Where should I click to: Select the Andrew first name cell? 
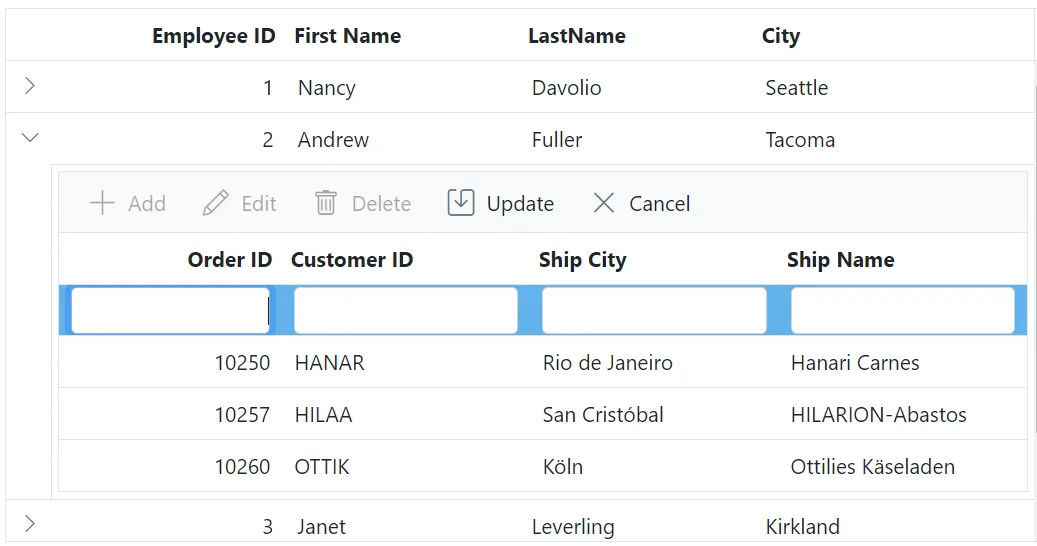(x=333, y=140)
